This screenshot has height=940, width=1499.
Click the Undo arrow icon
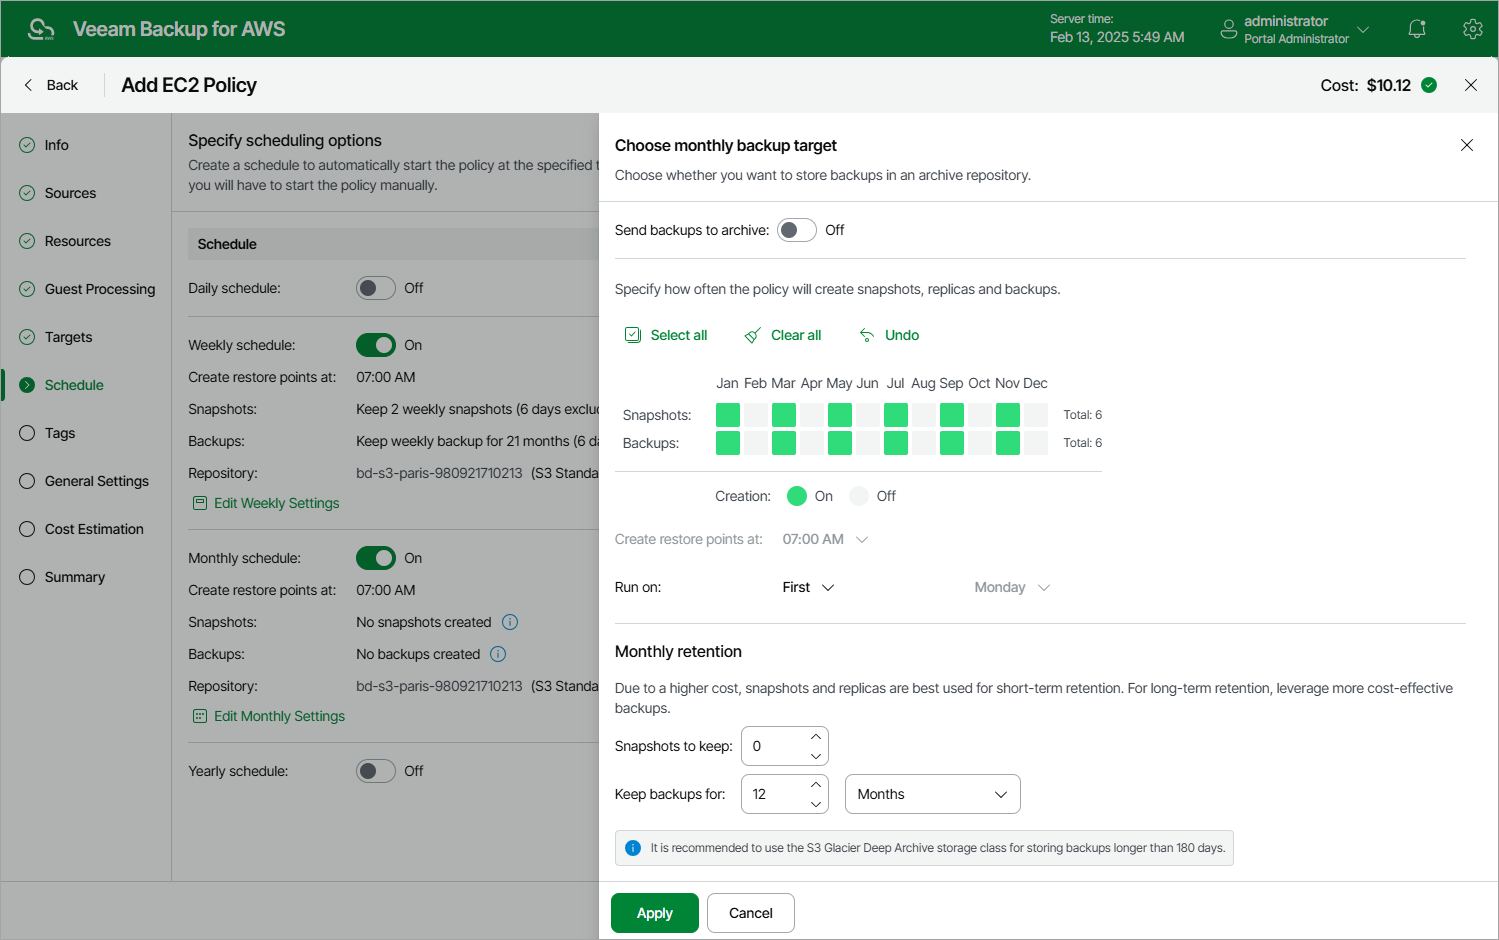click(x=867, y=335)
